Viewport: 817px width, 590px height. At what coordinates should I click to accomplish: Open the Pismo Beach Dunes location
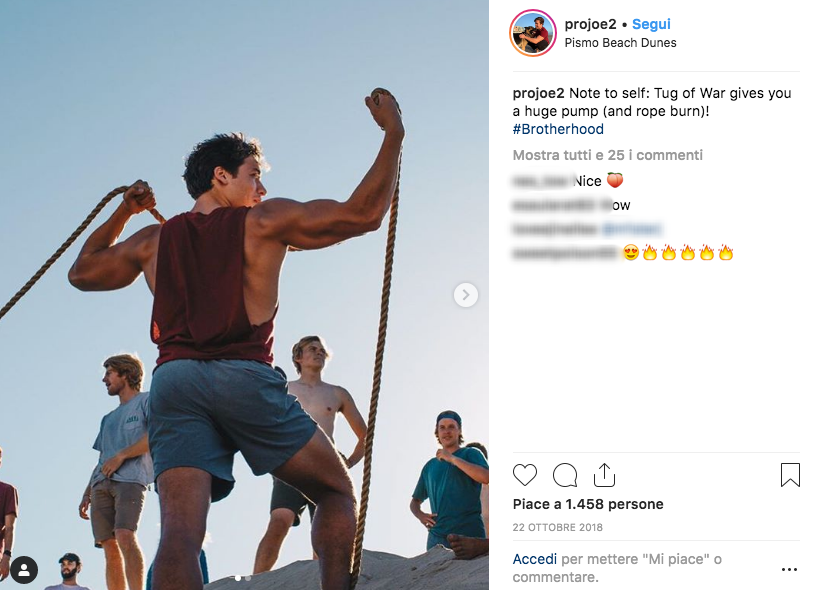coord(620,43)
